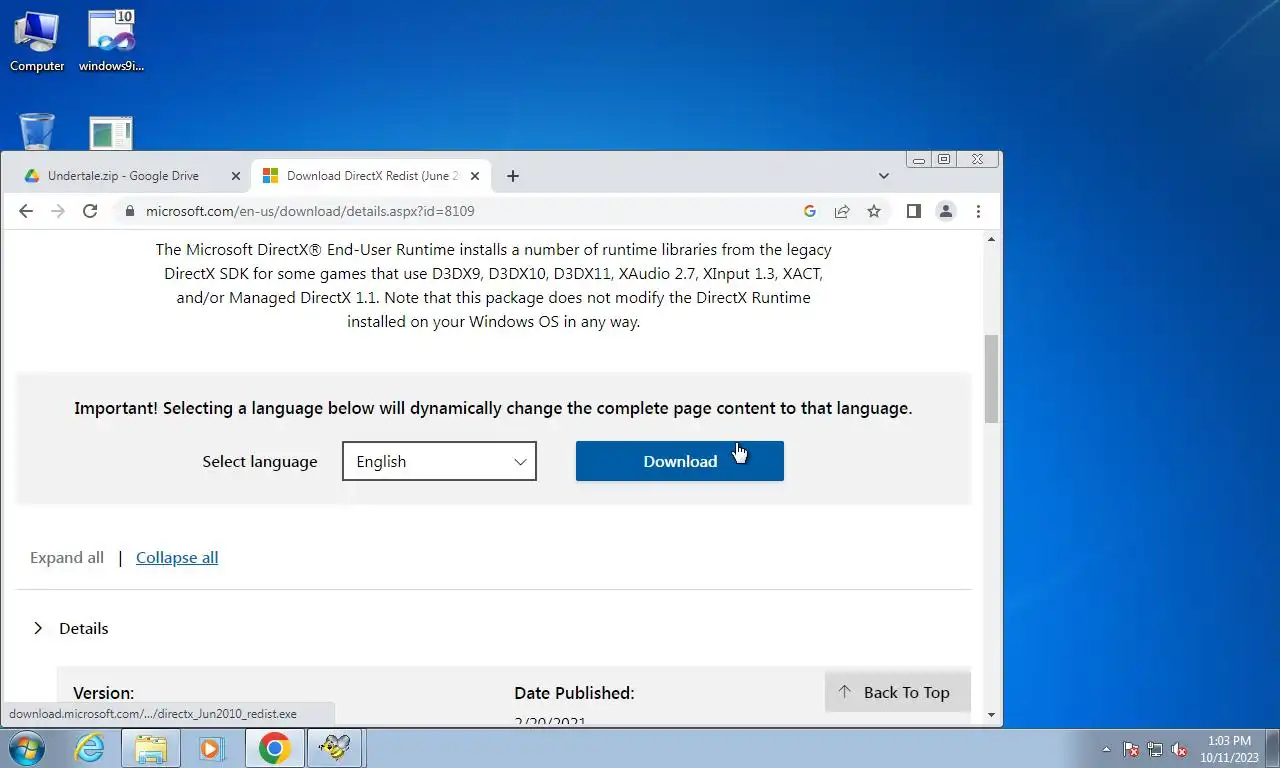Open the Select language dropdown
This screenshot has height=768, width=1280.
(439, 461)
